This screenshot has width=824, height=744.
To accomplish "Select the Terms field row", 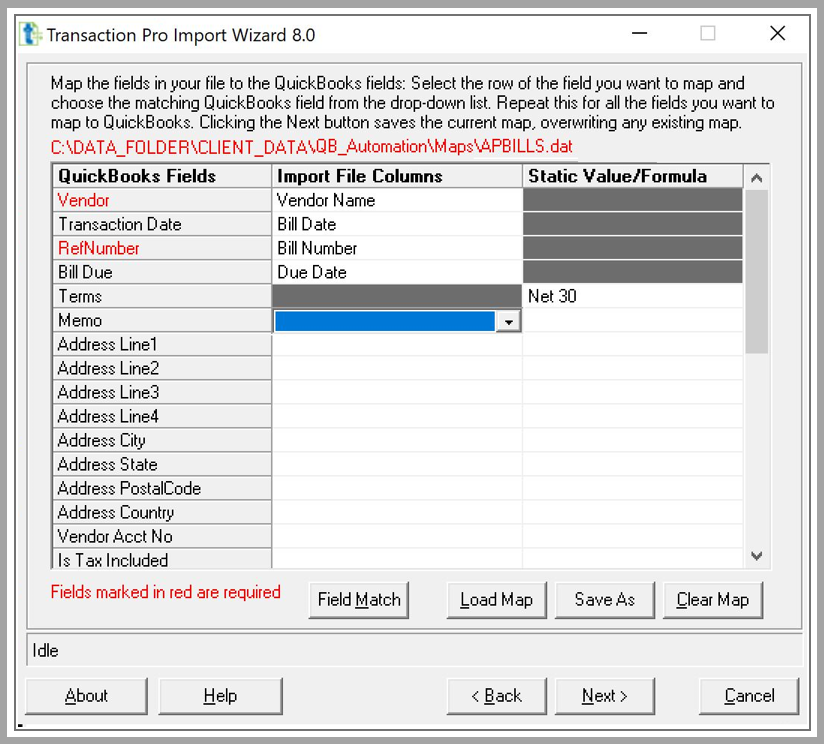I will (162, 296).
